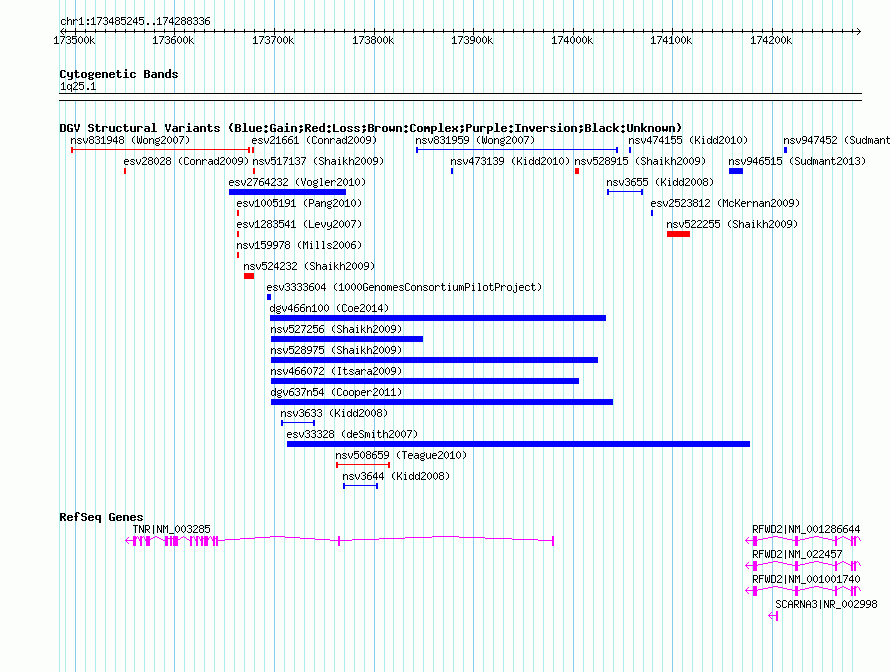The width and height of the screenshot is (890, 672).
Task: Open esv2764232 (Vogler2010) label
Action: (x=297, y=182)
